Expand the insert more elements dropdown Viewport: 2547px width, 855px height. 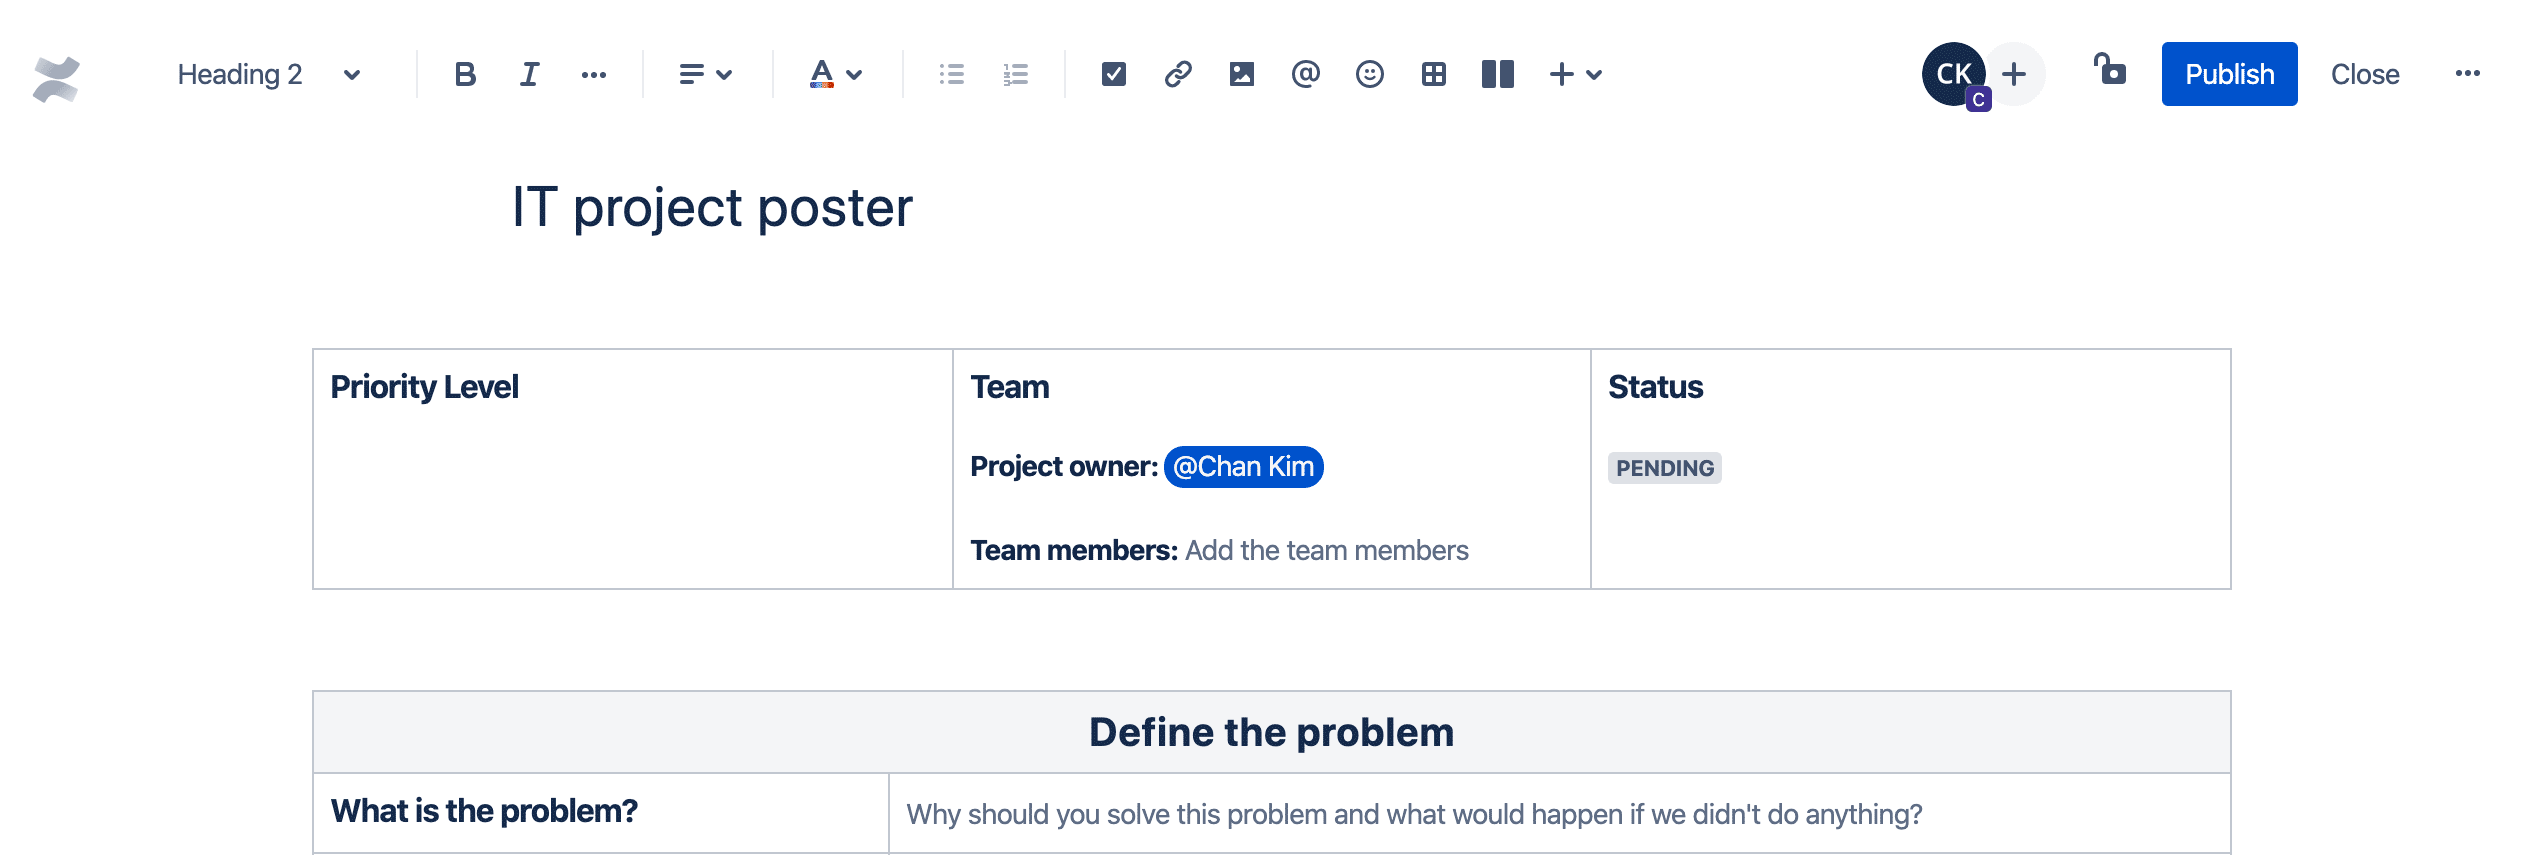tap(1575, 75)
